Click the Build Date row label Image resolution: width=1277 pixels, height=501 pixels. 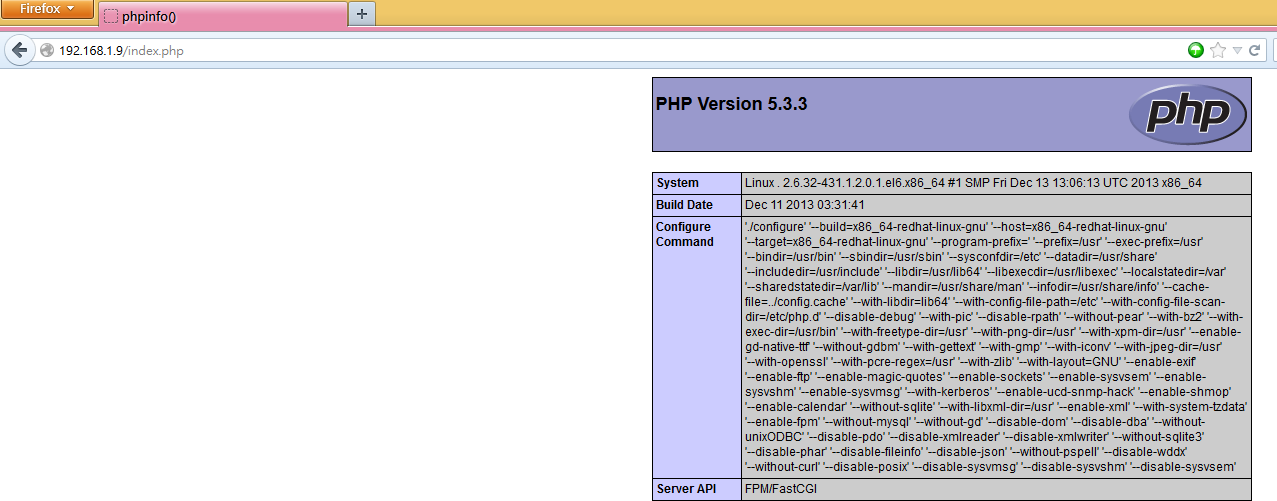click(x=684, y=205)
